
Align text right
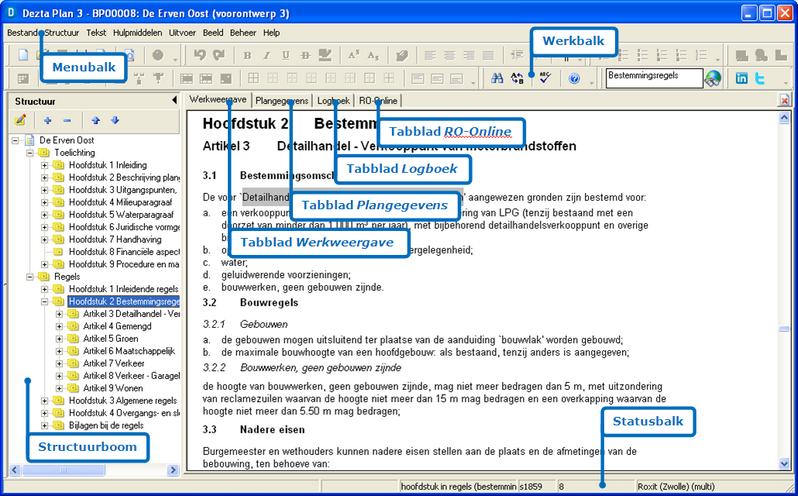(x=469, y=55)
